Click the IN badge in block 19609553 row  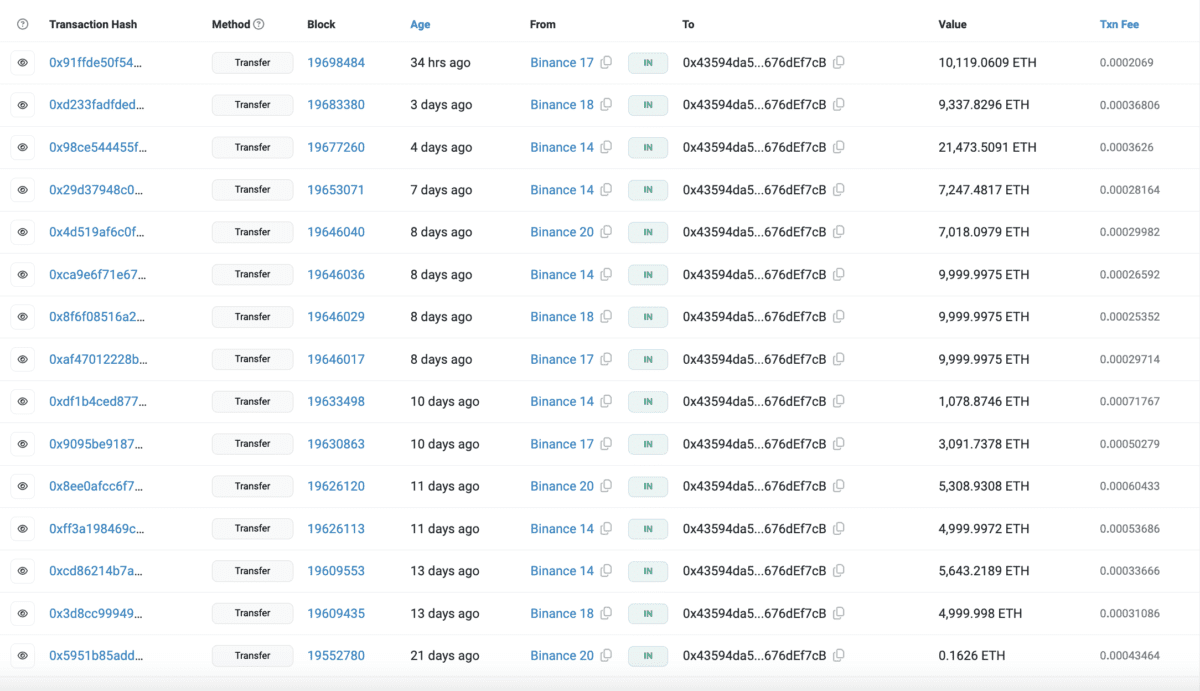coord(648,571)
